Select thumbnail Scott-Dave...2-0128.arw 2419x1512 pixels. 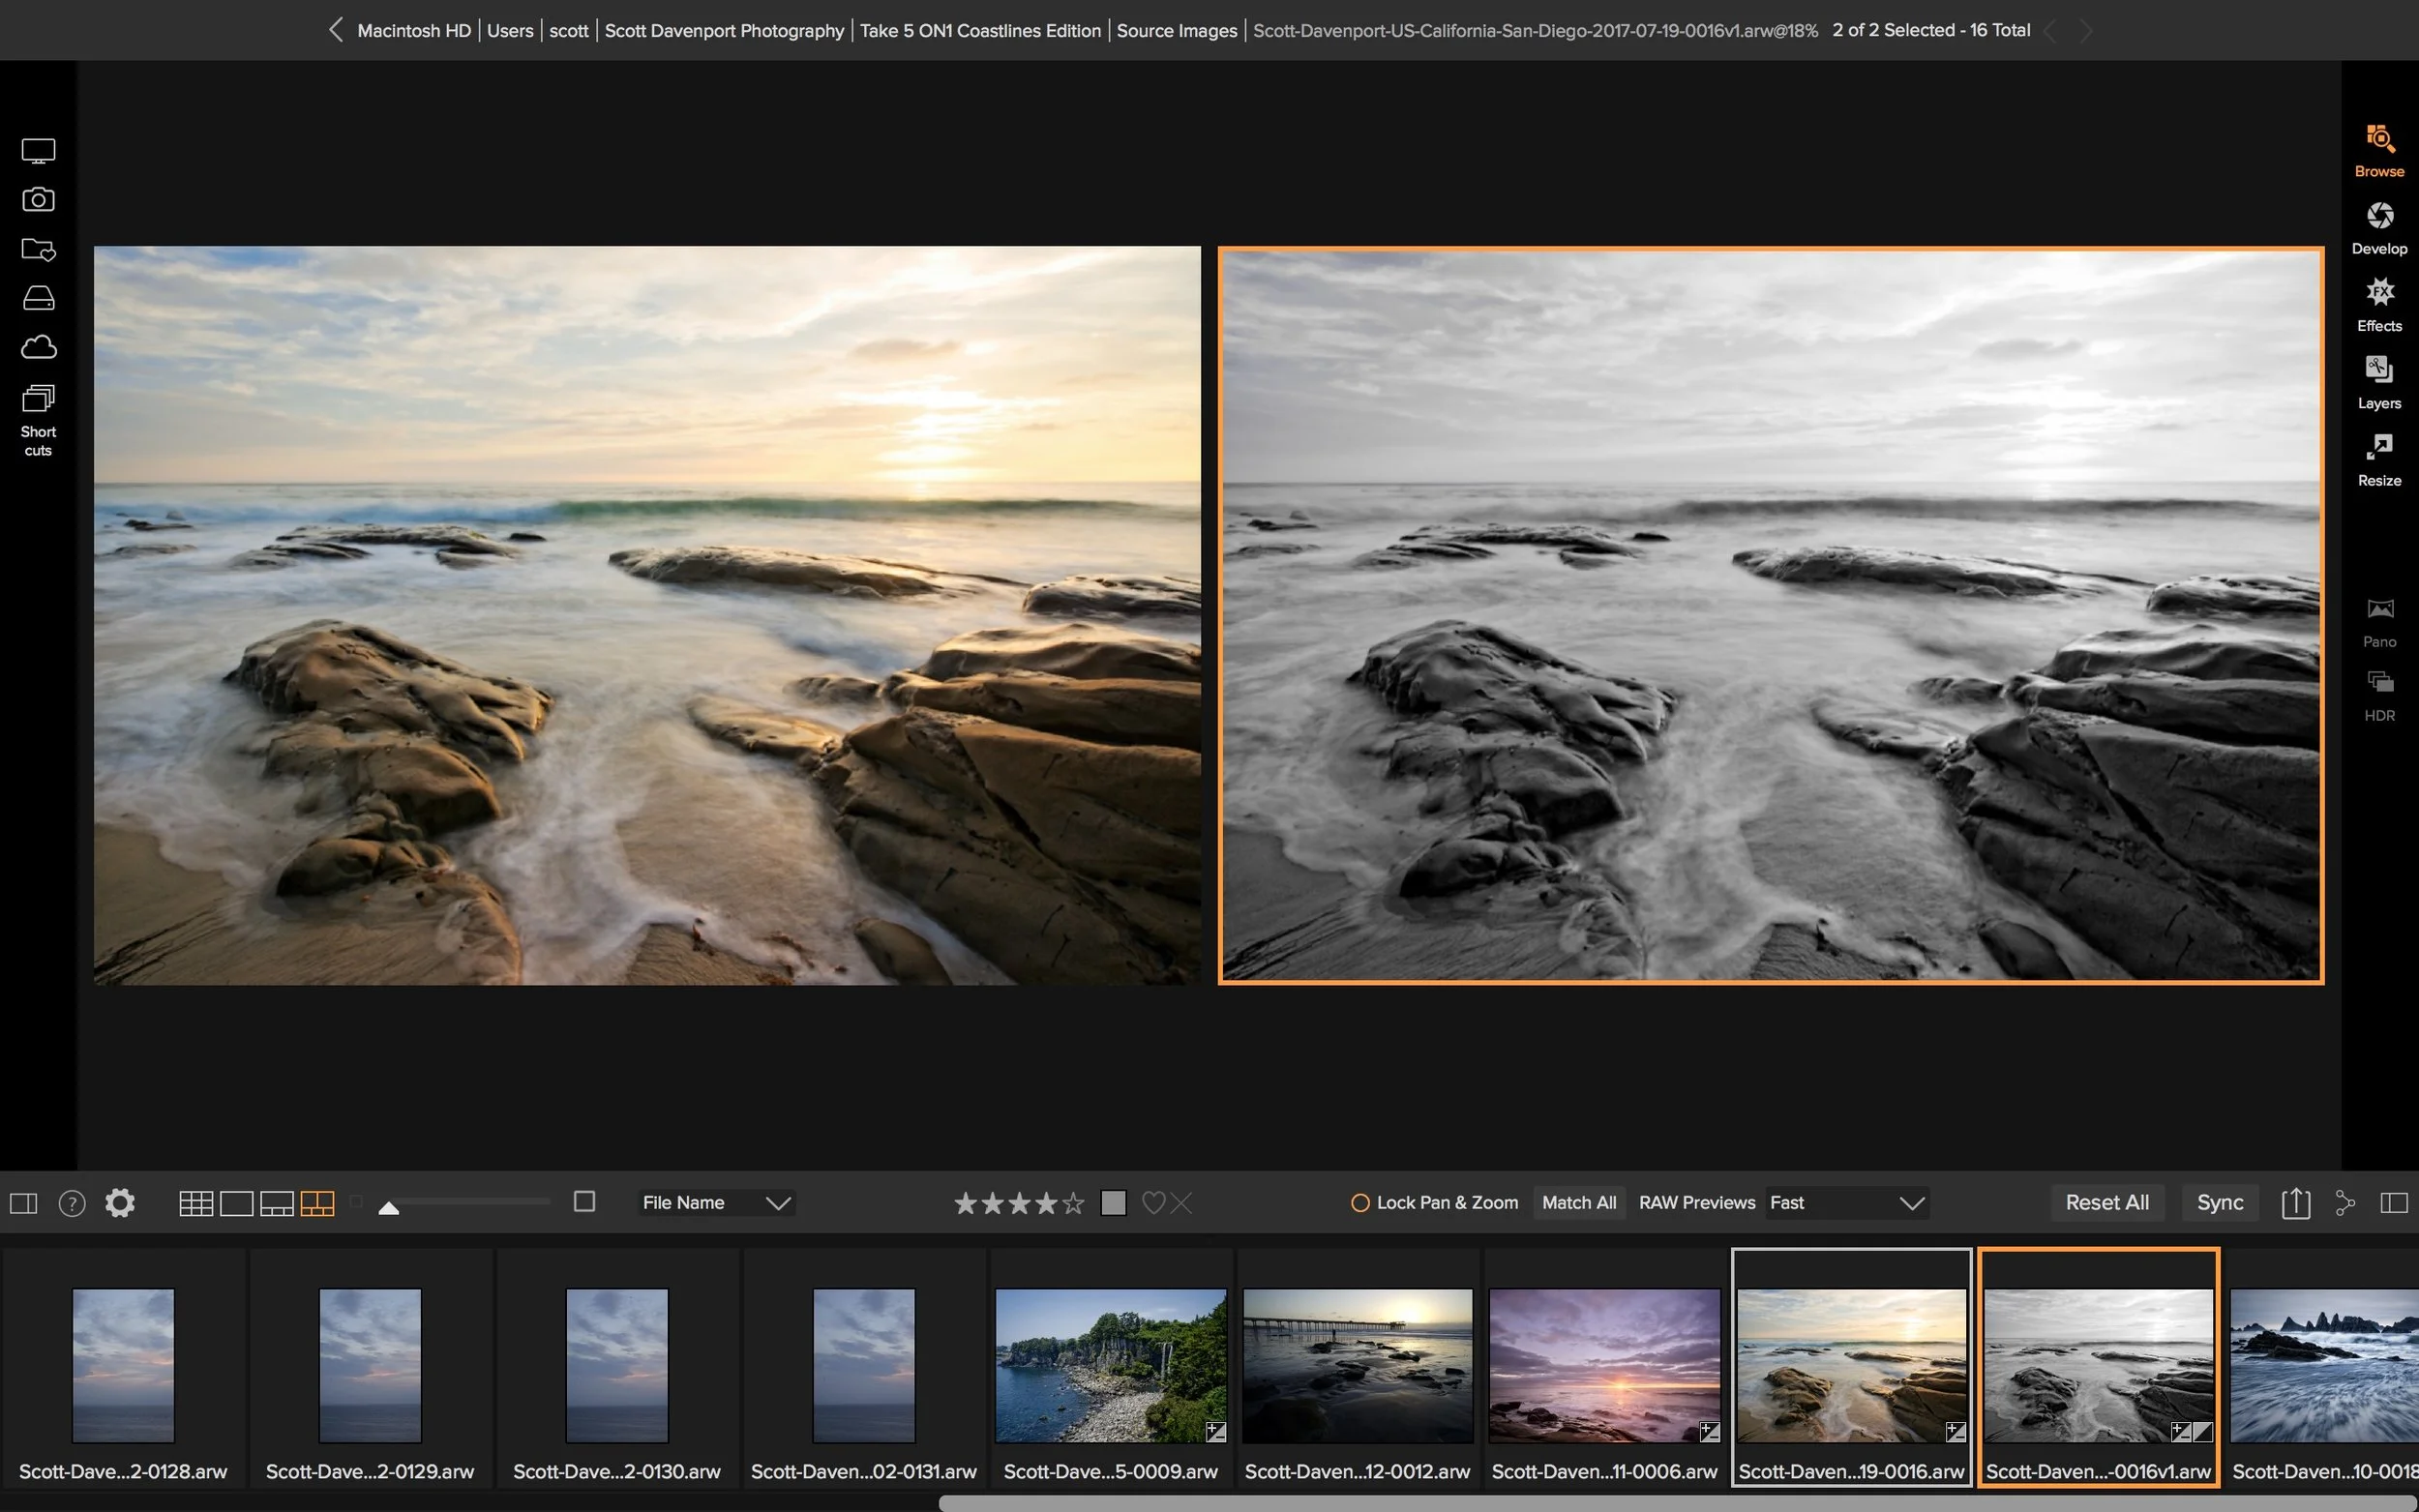tap(123, 1367)
